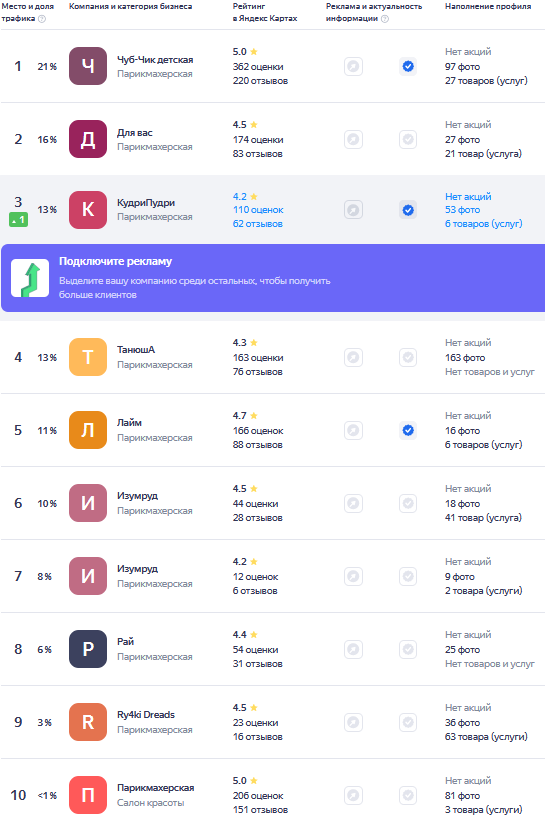Click the Подключите рекламу banner title
This screenshot has height=825, width=545.
click(115, 261)
